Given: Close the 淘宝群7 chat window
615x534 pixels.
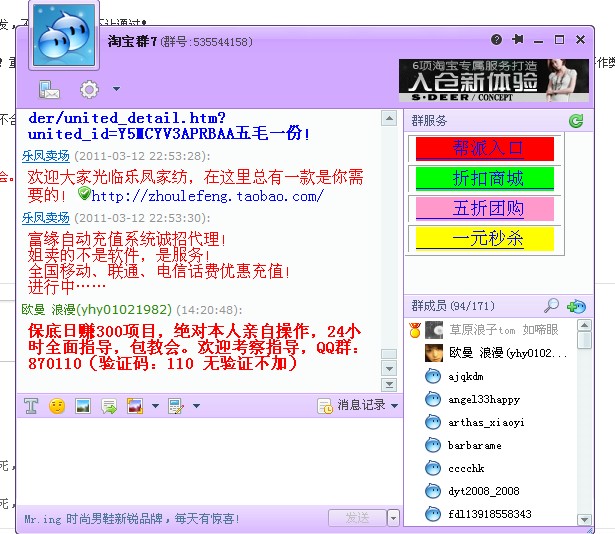Looking at the screenshot, I should [580, 40].
